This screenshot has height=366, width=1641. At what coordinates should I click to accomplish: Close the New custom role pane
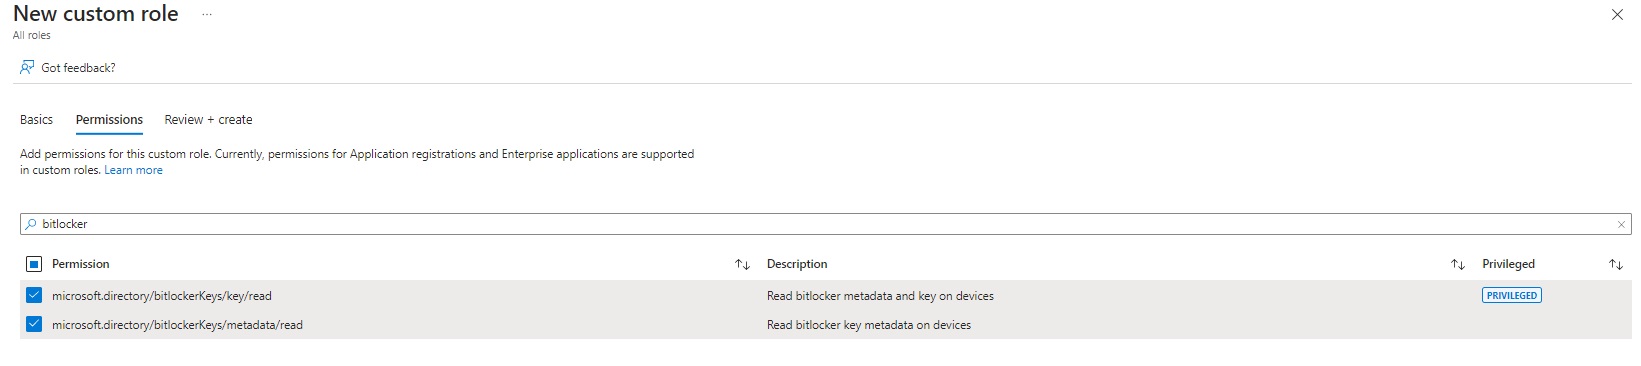coord(1617,14)
